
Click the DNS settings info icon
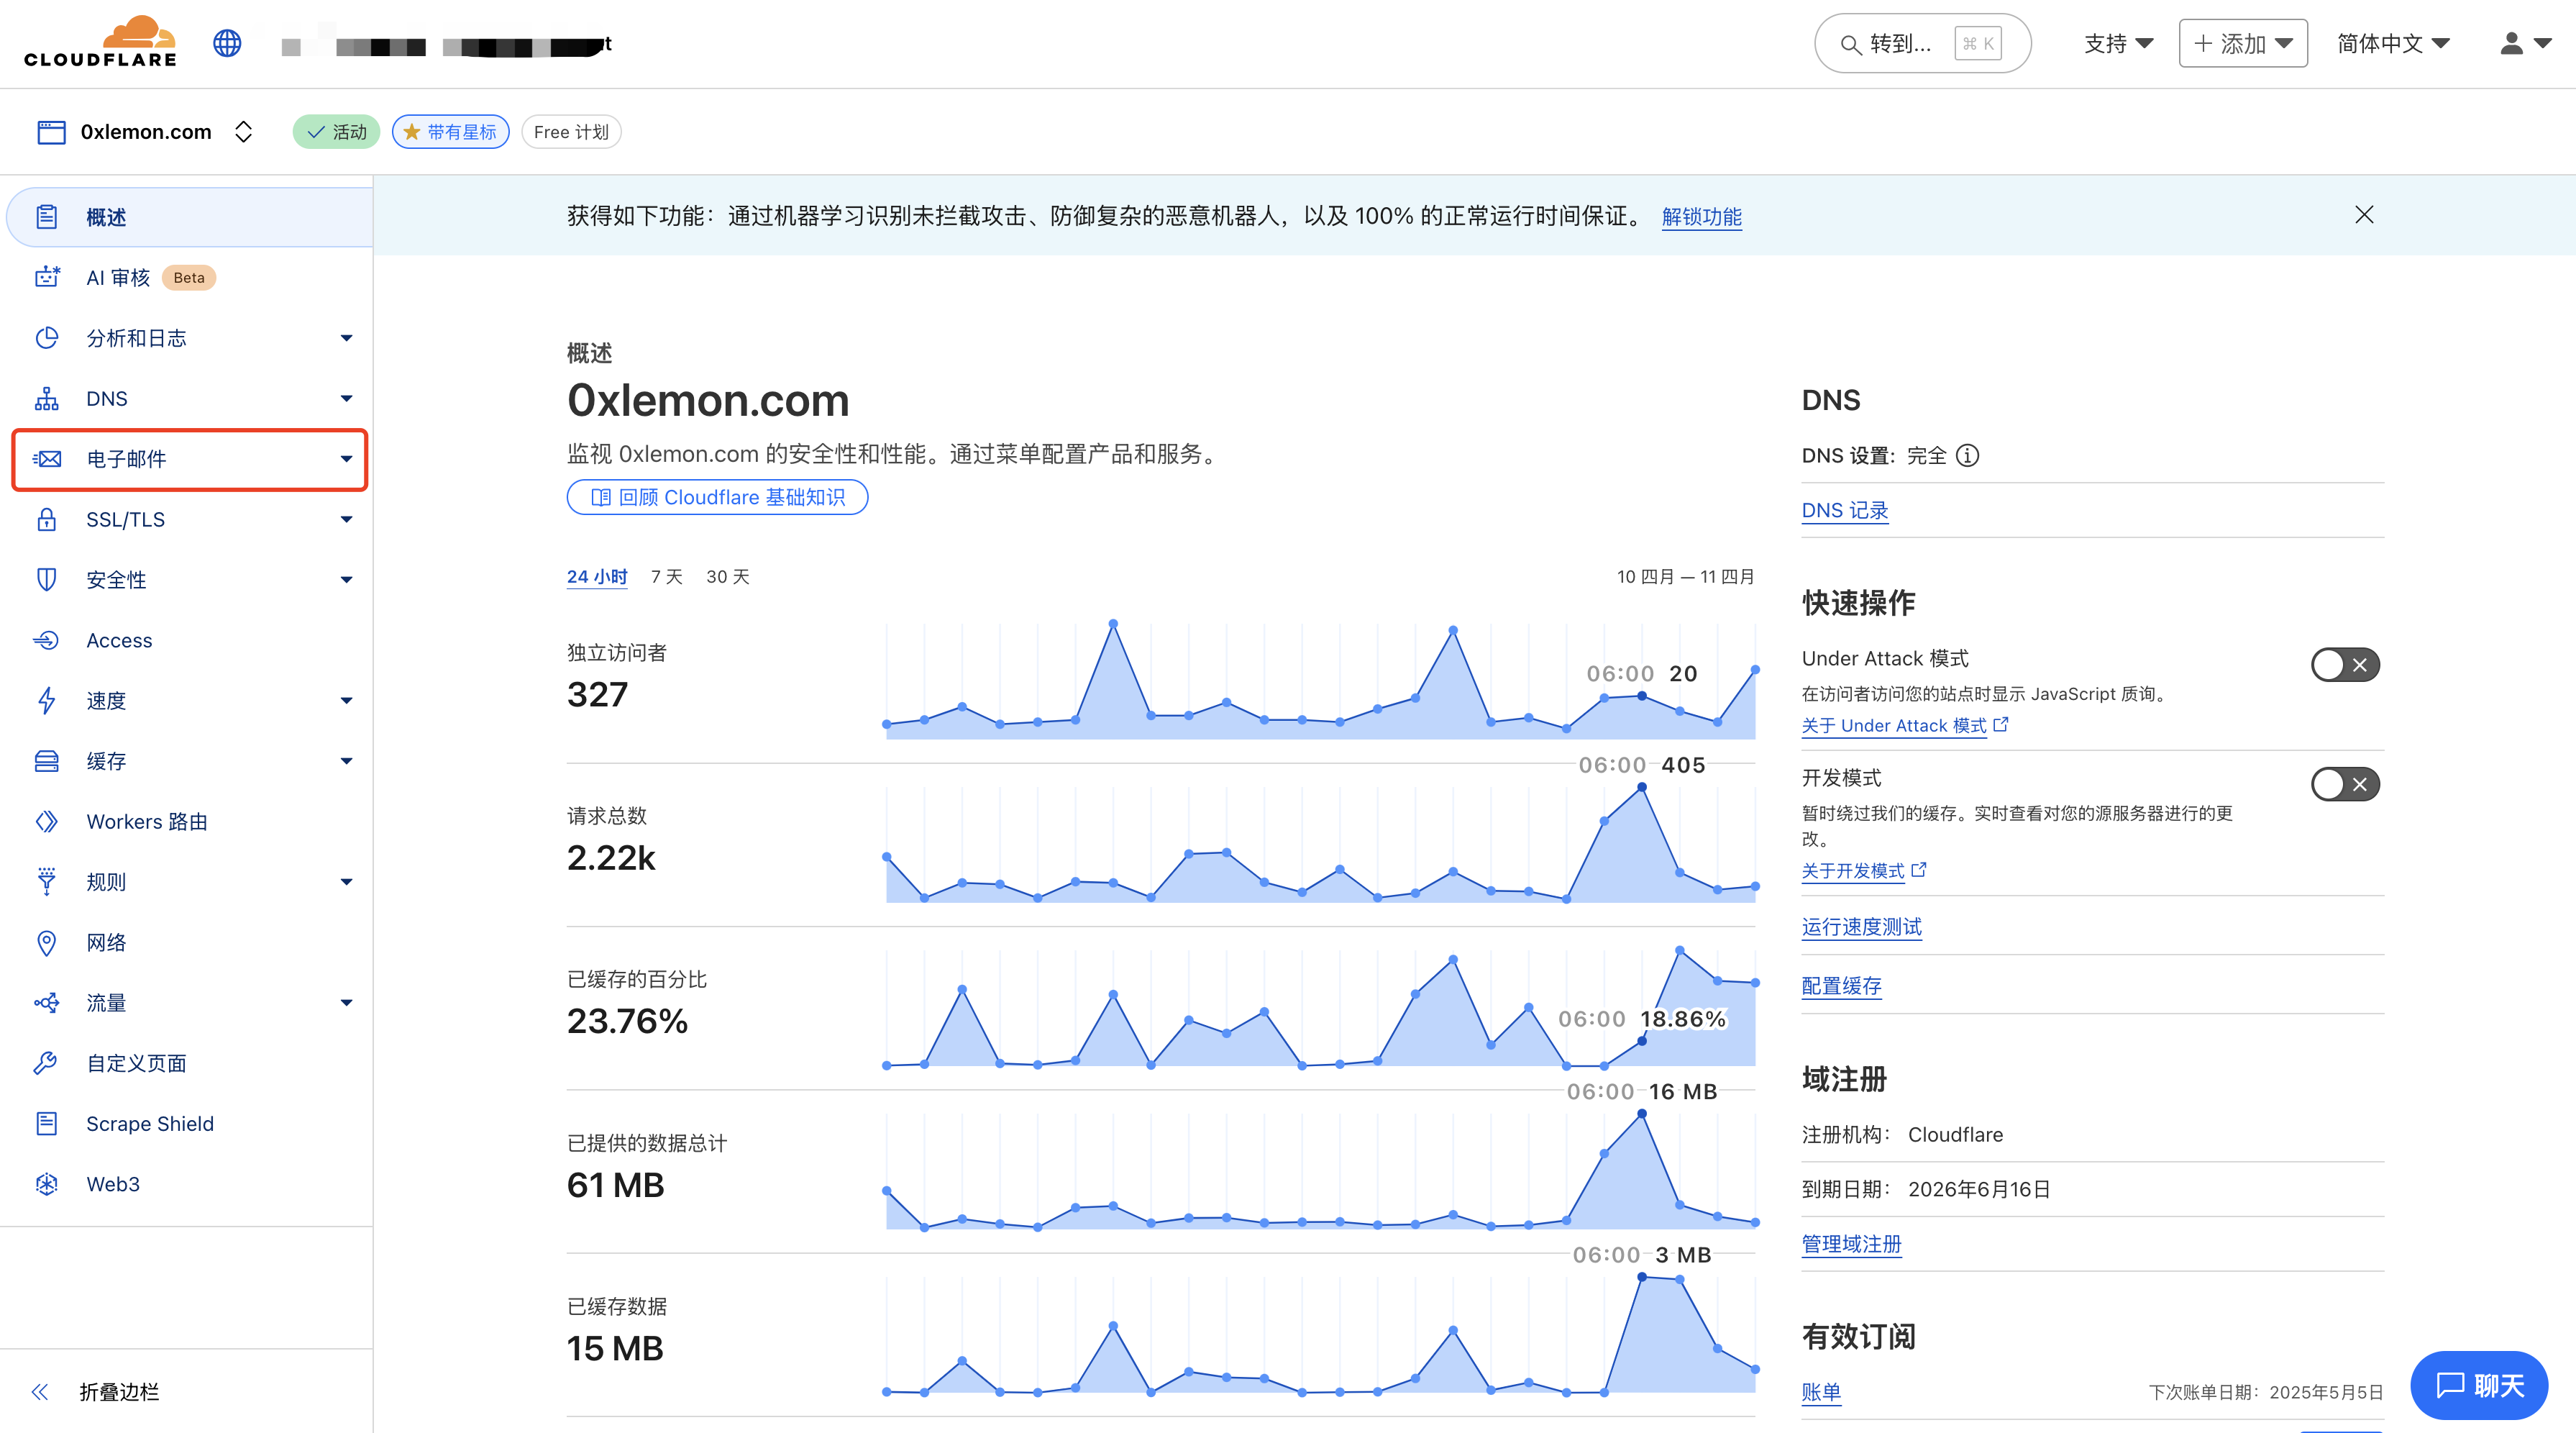pyautogui.click(x=1967, y=456)
